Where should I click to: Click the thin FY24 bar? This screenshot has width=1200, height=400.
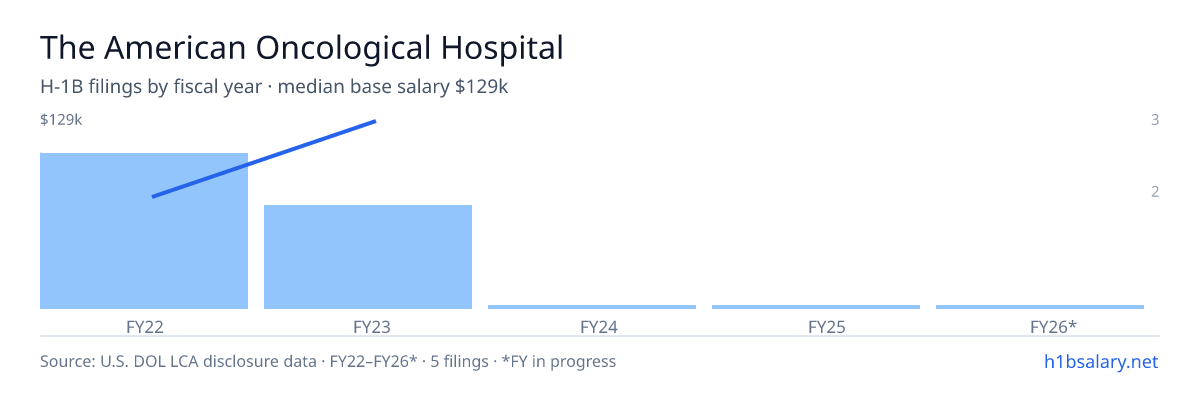(x=592, y=307)
